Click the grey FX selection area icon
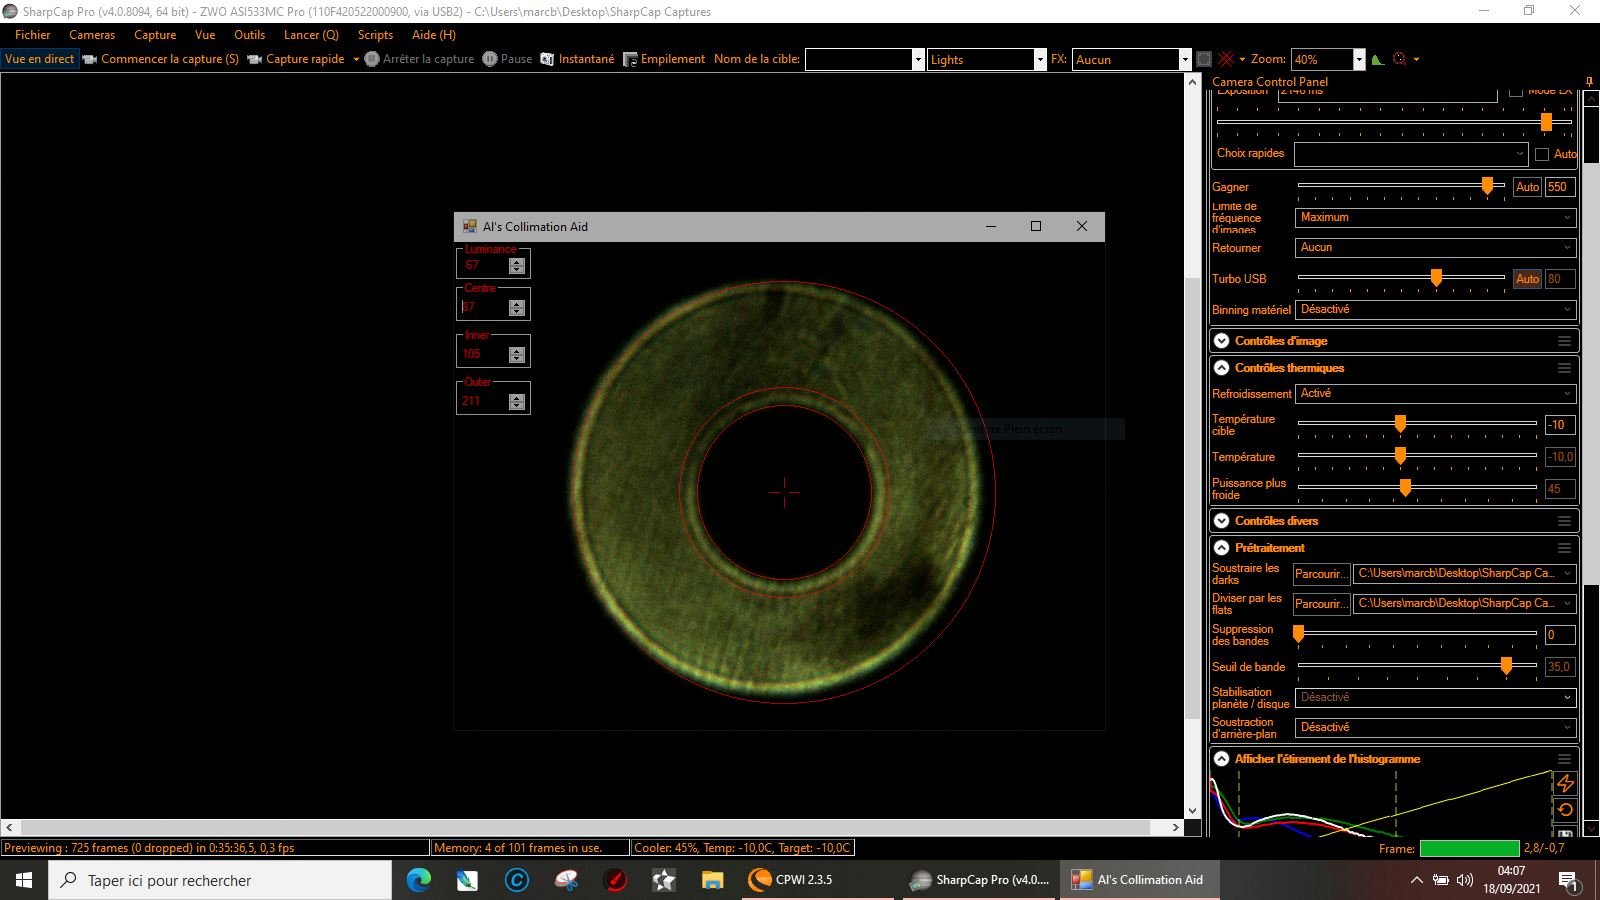 pyautogui.click(x=1204, y=59)
